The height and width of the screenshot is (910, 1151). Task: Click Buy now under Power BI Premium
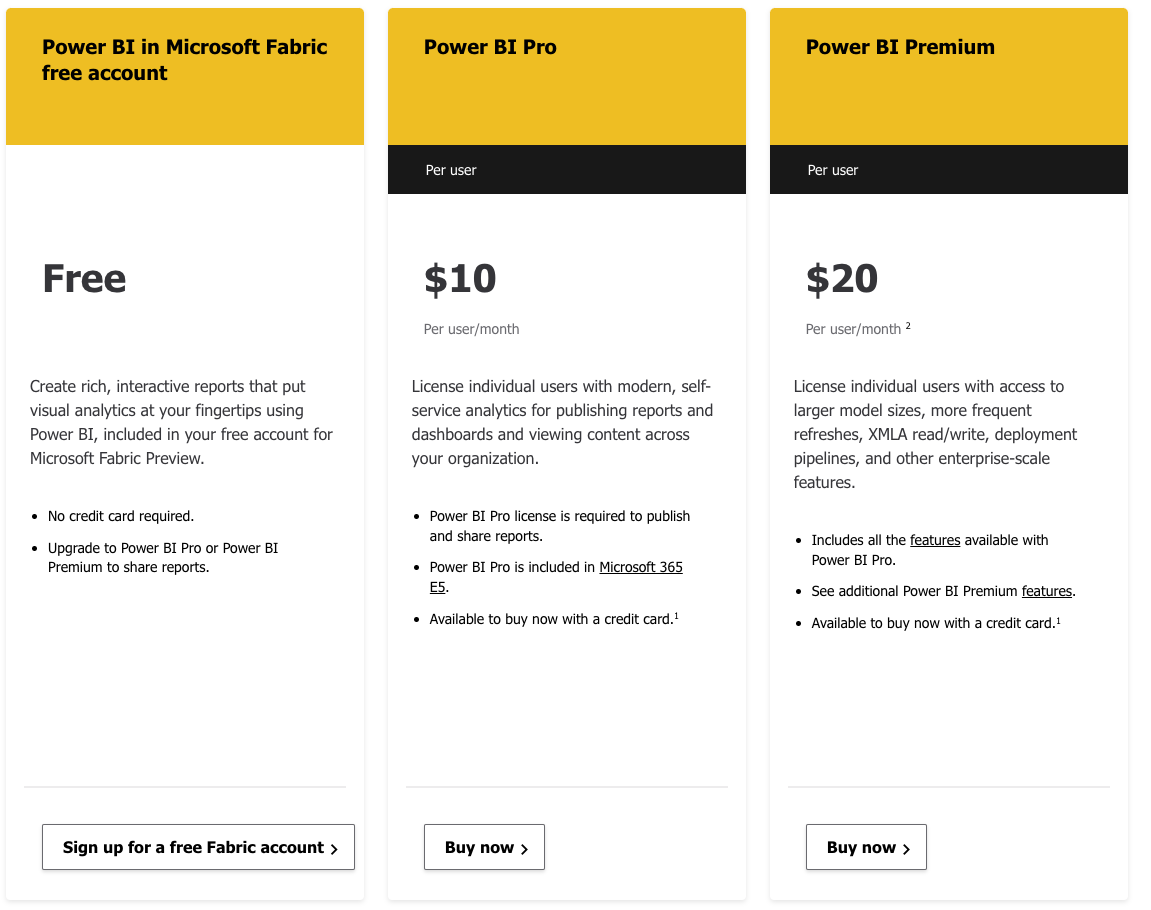(866, 847)
